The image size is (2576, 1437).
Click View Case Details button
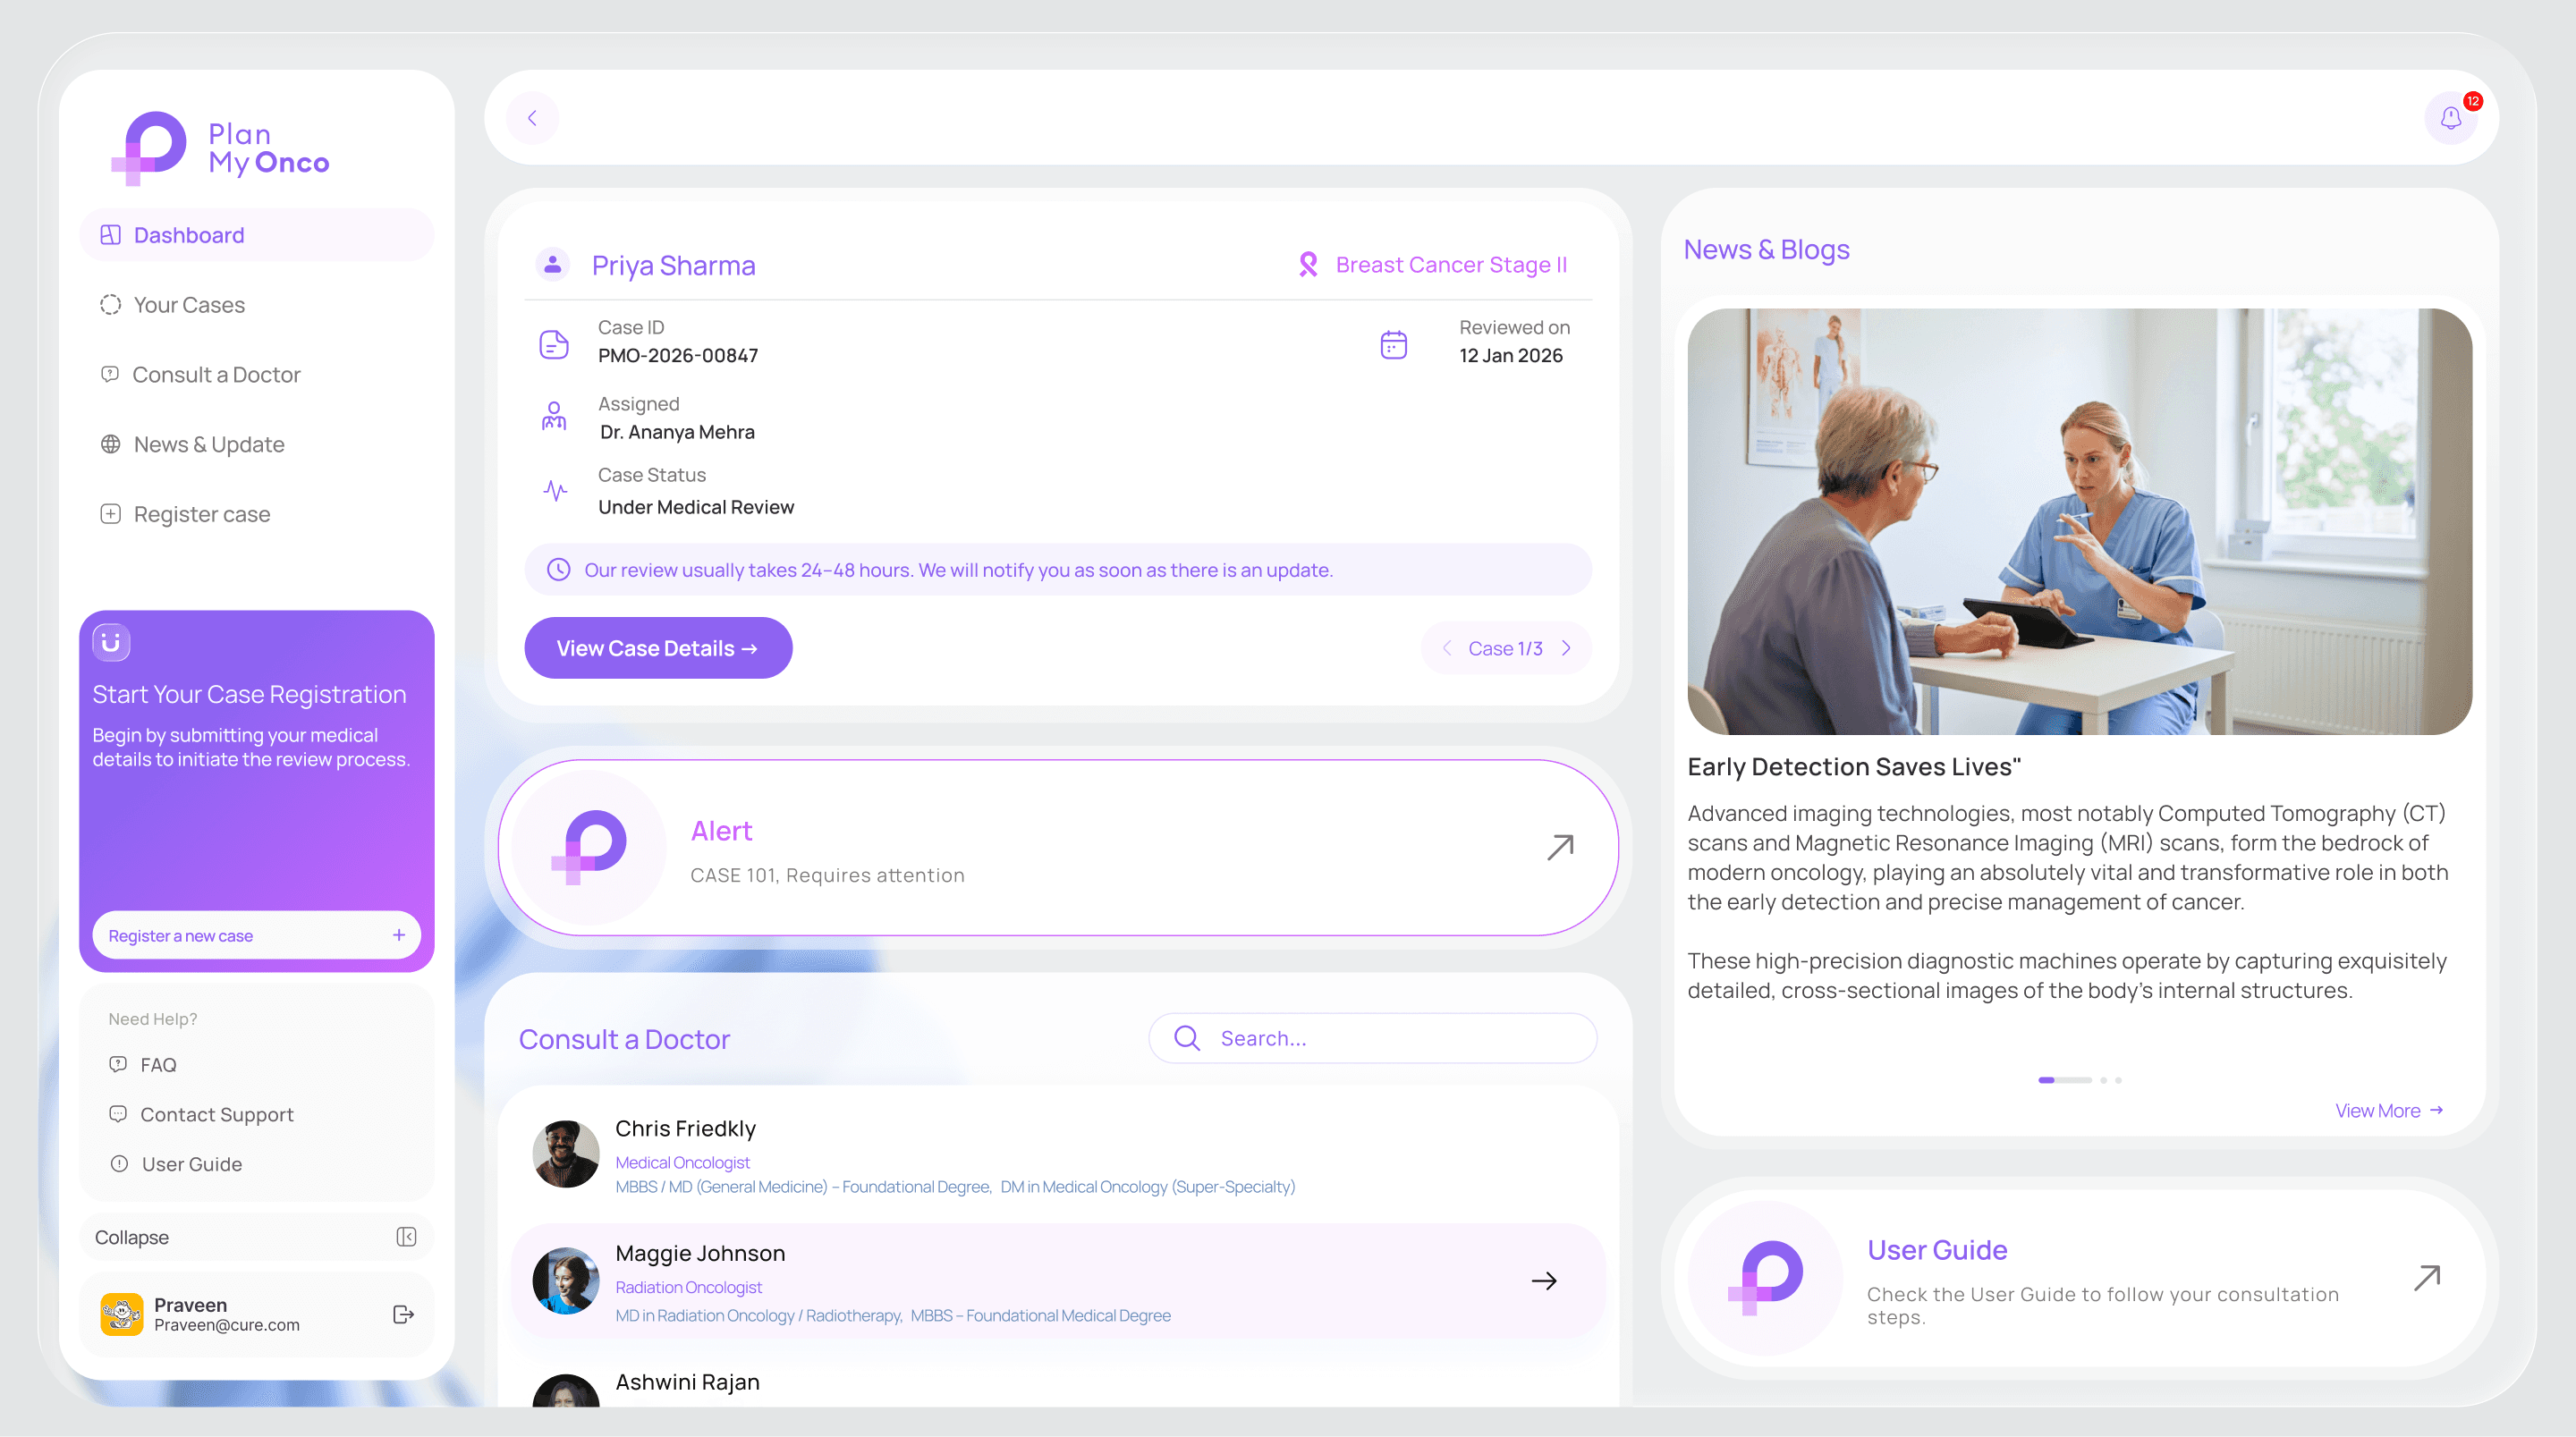[658, 648]
